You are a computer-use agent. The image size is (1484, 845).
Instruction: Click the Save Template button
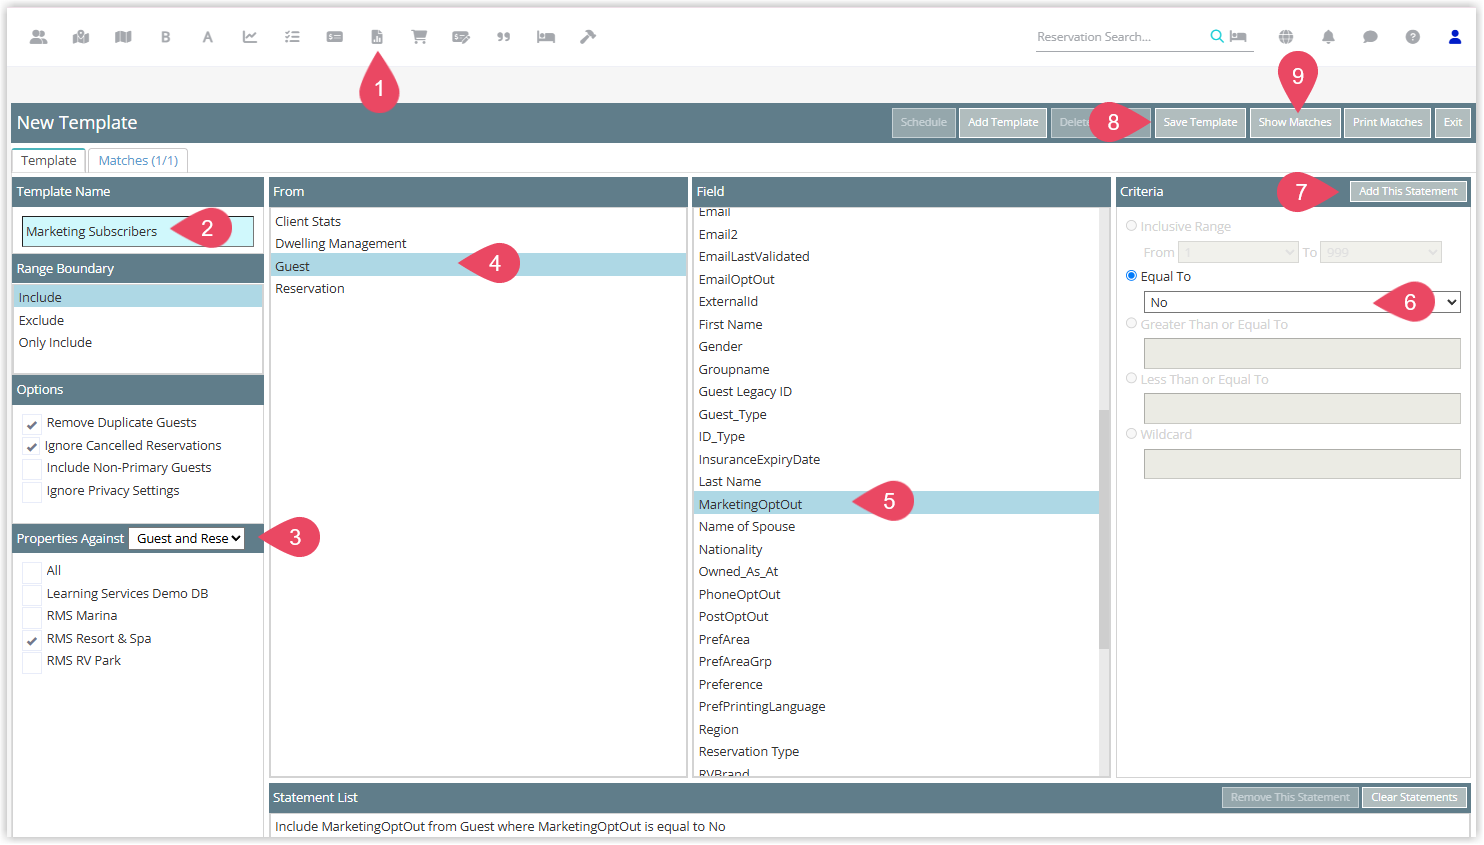[1200, 122]
